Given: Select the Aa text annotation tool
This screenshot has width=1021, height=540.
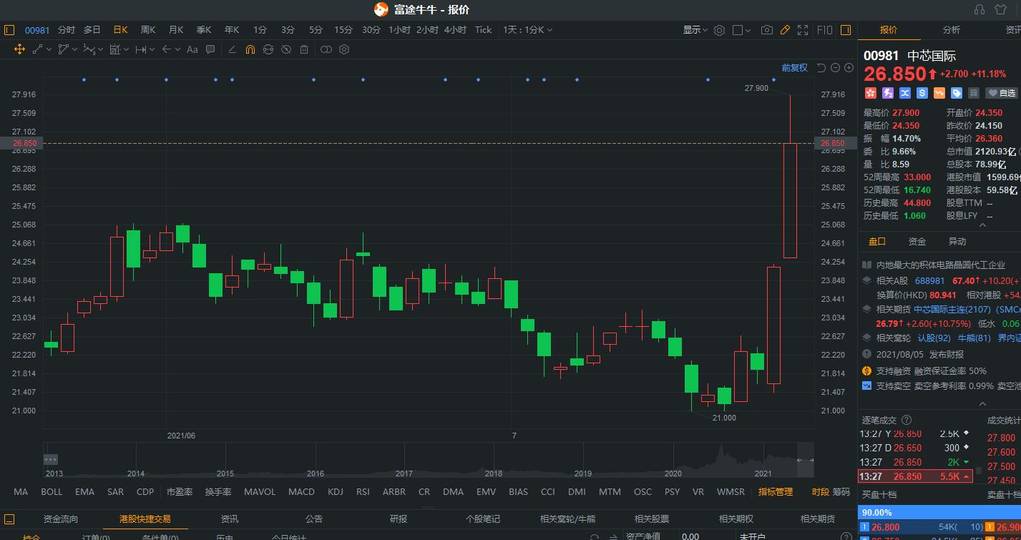Looking at the screenshot, I should (x=192, y=50).
